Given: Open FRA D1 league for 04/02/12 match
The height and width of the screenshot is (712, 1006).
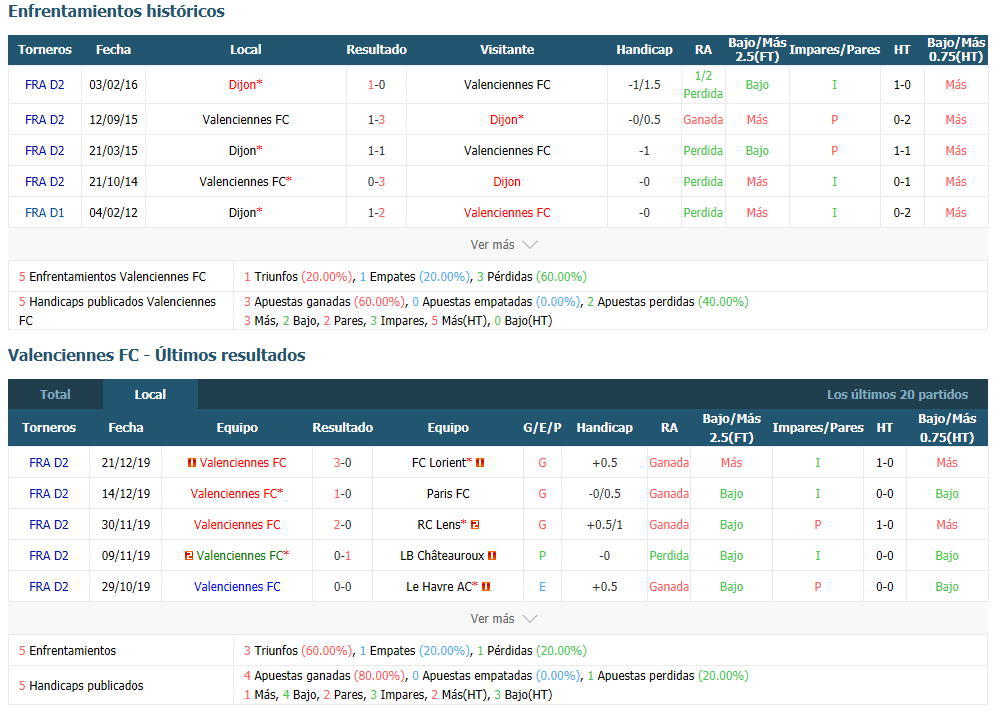Looking at the screenshot, I should [x=44, y=212].
